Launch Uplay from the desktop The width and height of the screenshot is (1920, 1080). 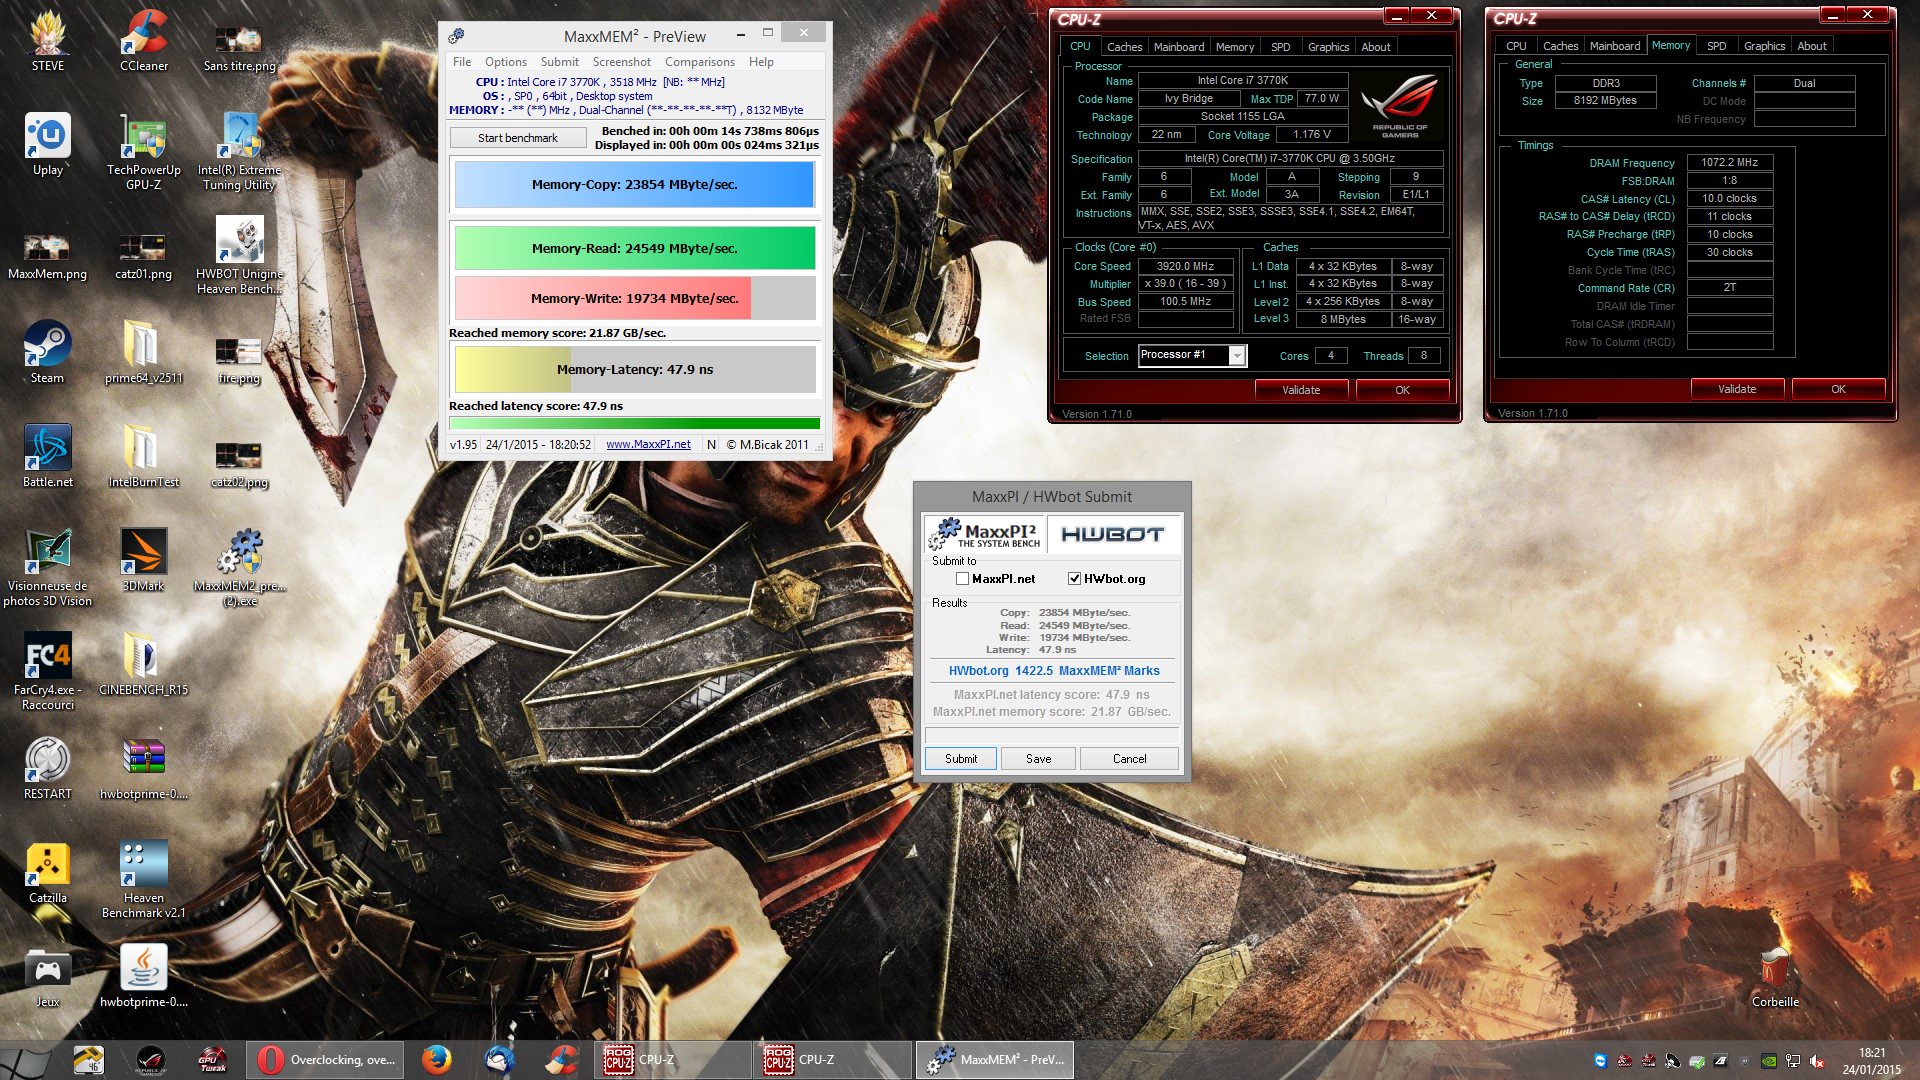(47, 144)
